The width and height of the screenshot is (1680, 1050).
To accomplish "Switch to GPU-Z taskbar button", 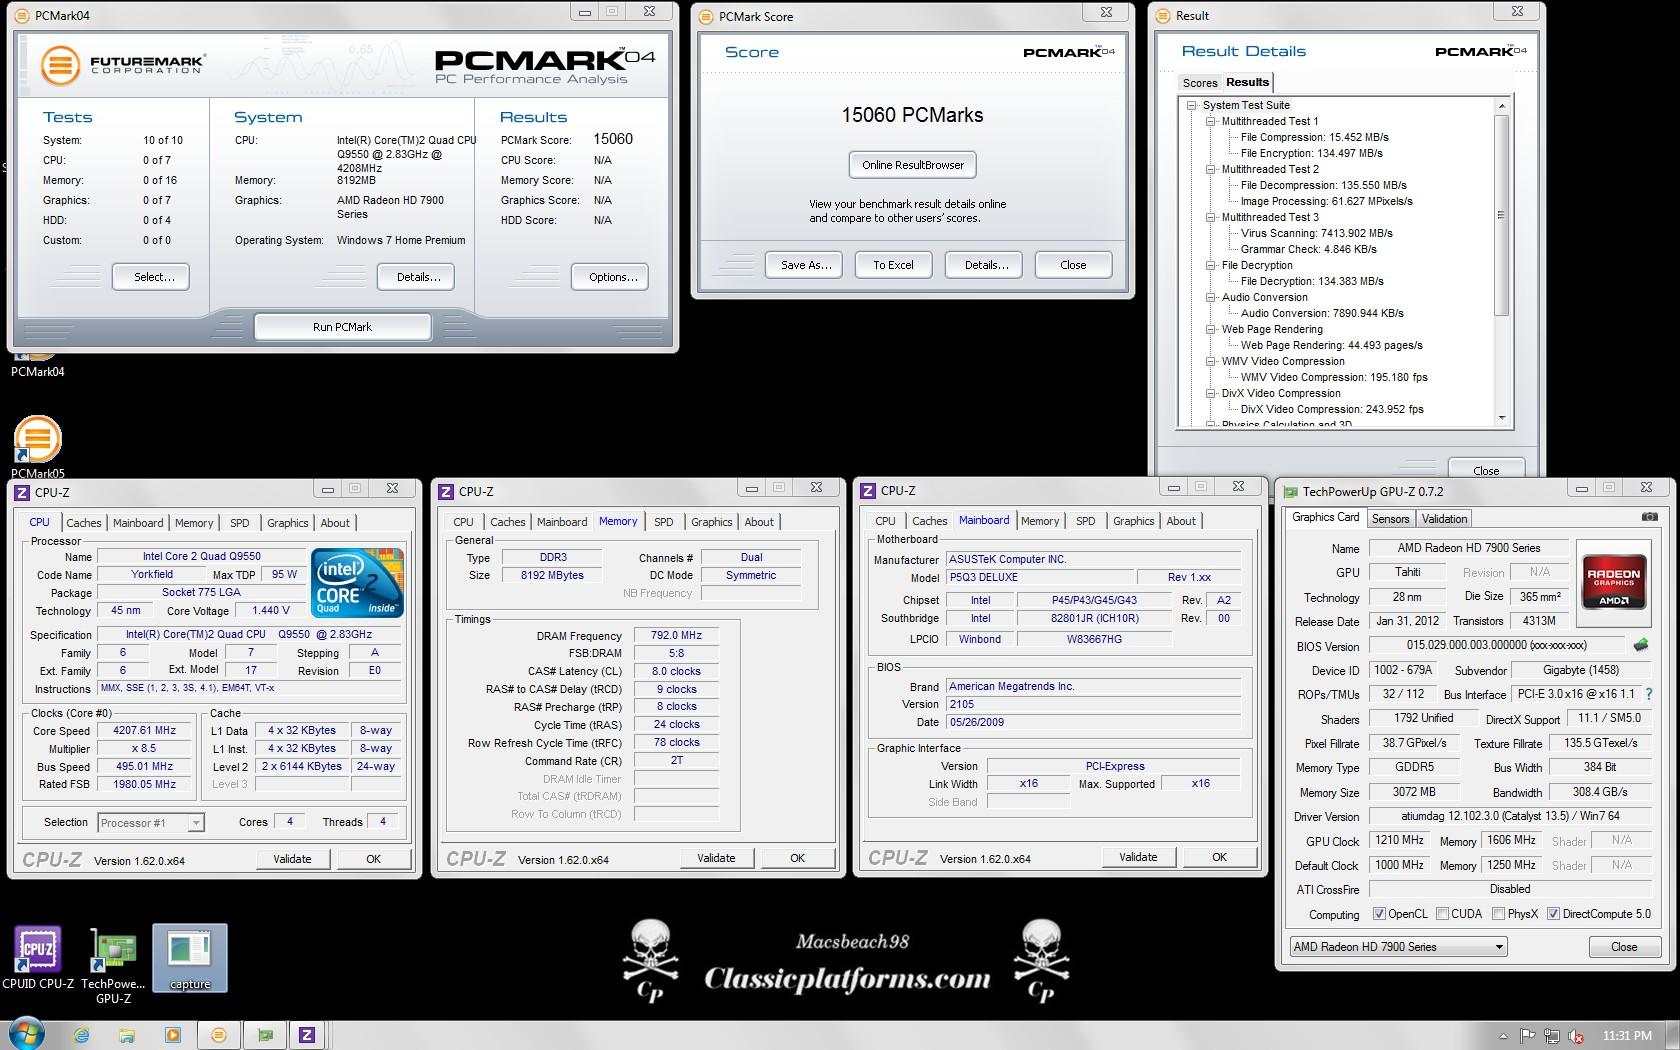I will [265, 1035].
